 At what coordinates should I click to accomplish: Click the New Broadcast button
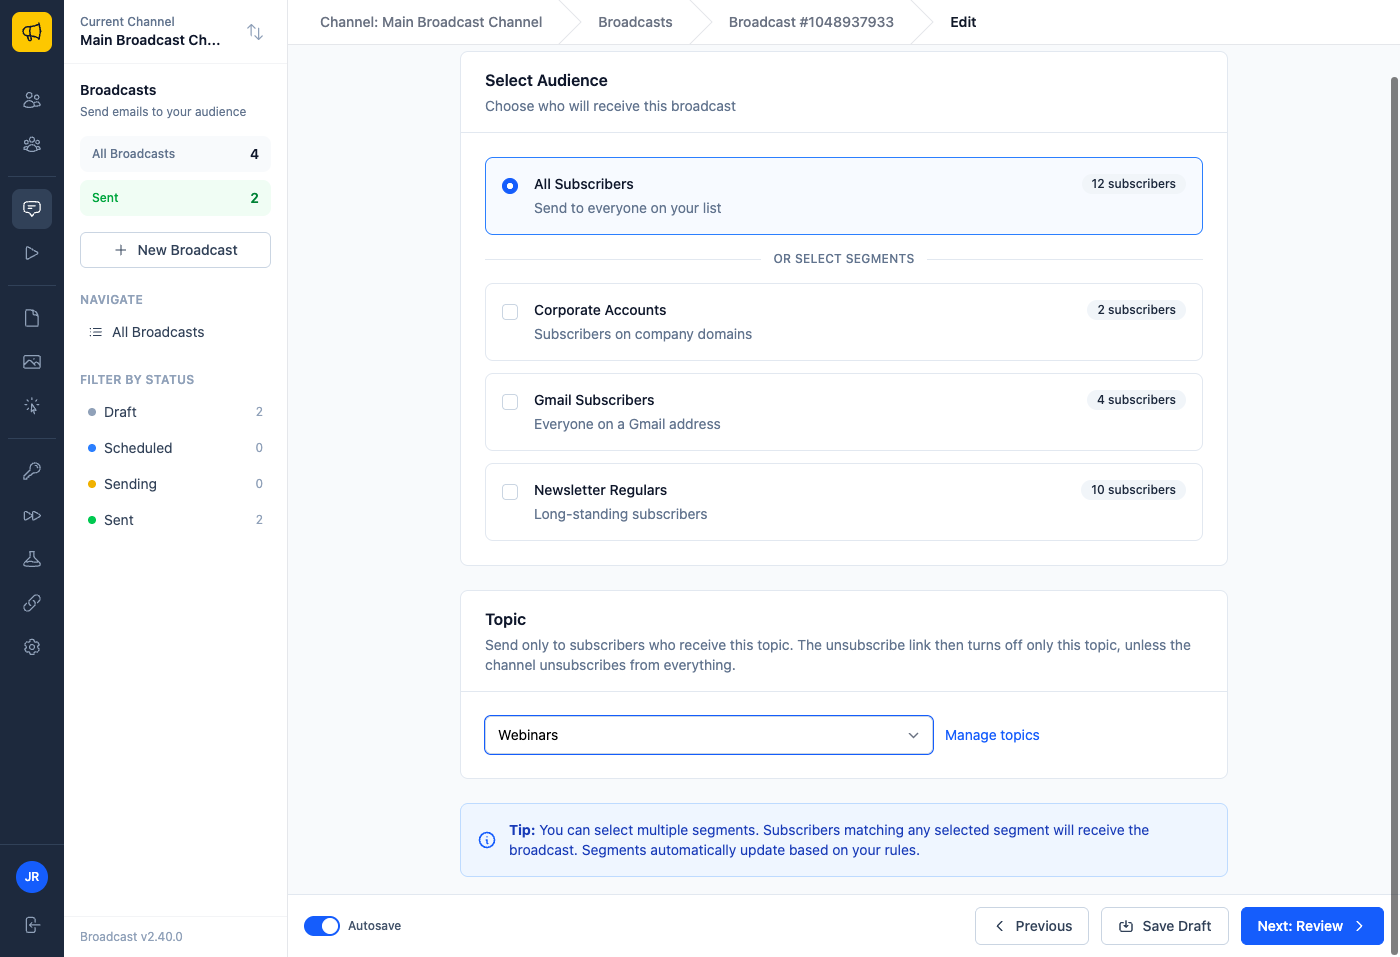point(175,250)
